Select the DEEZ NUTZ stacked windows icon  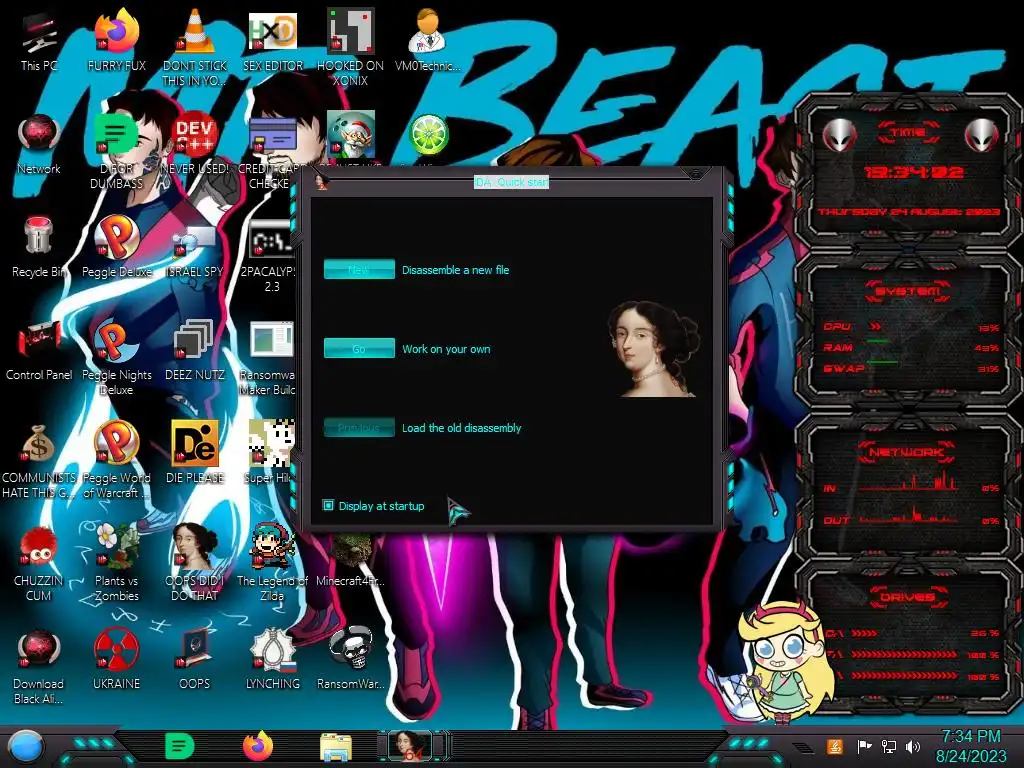[195, 351]
